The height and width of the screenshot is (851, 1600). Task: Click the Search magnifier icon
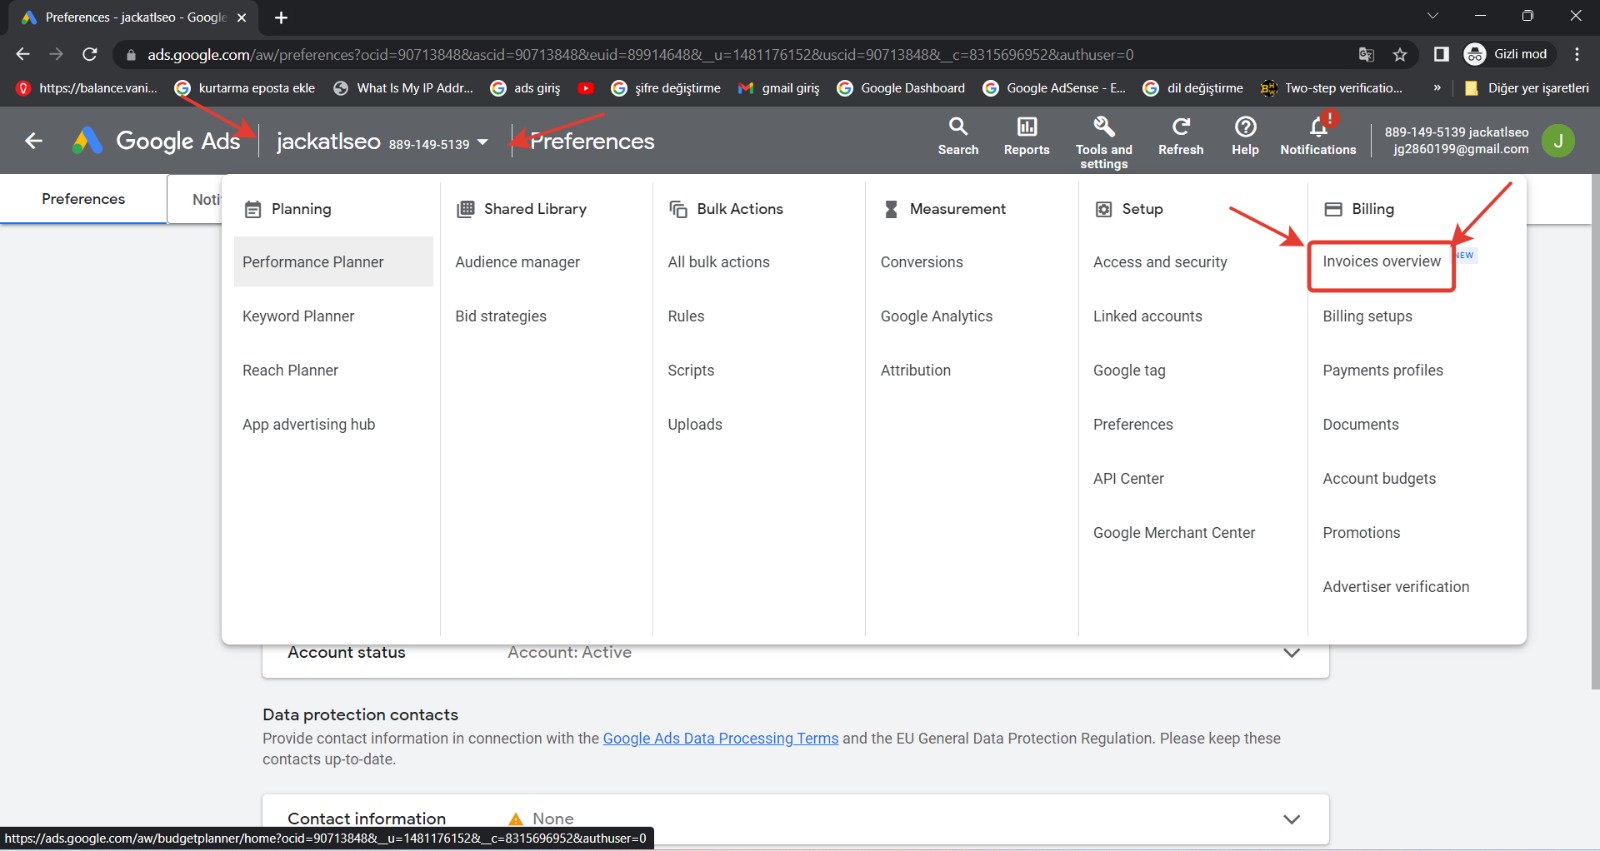(958, 127)
